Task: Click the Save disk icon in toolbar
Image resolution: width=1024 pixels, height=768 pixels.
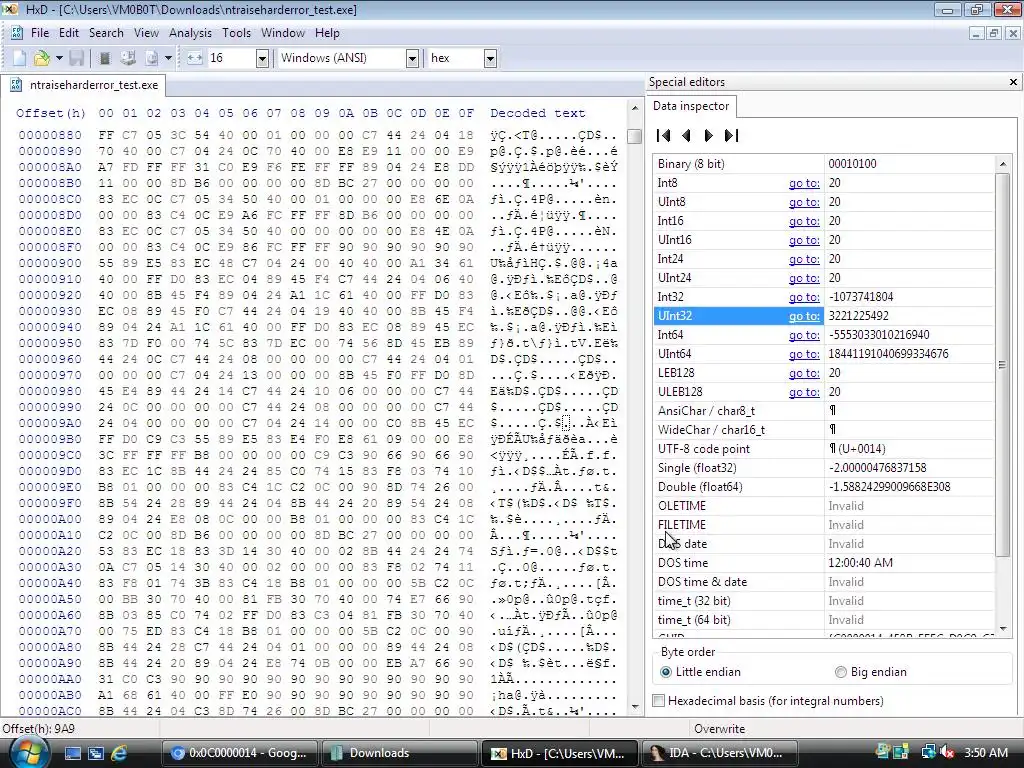Action: coord(76,58)
